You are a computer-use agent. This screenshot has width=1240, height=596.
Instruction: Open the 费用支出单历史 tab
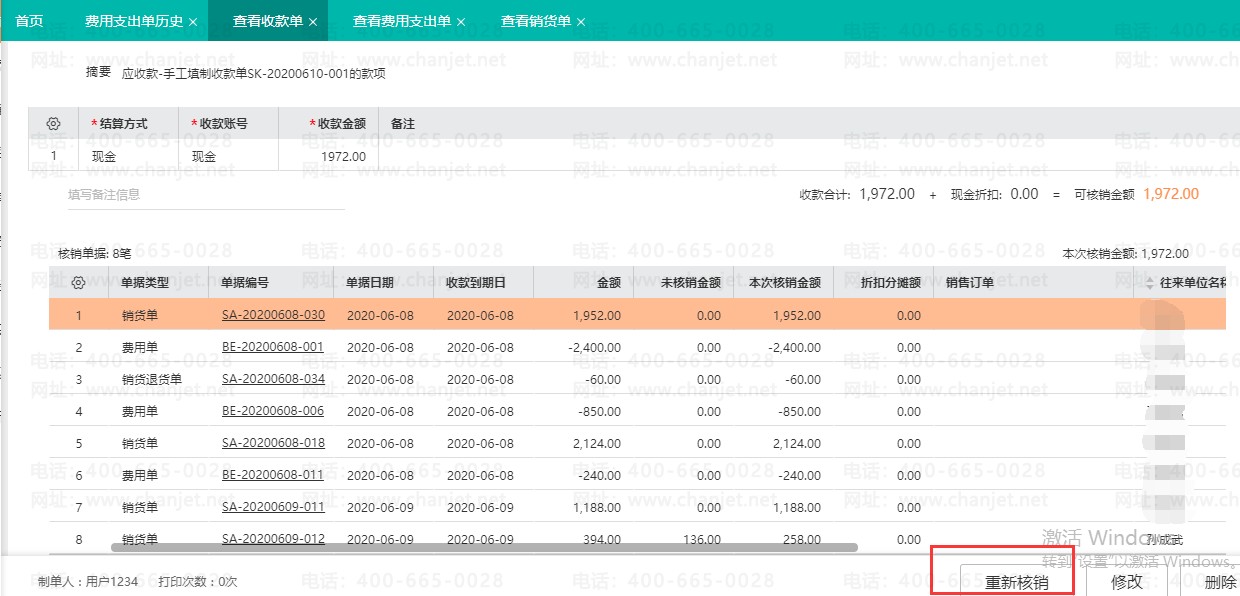[x=133, y=21]
